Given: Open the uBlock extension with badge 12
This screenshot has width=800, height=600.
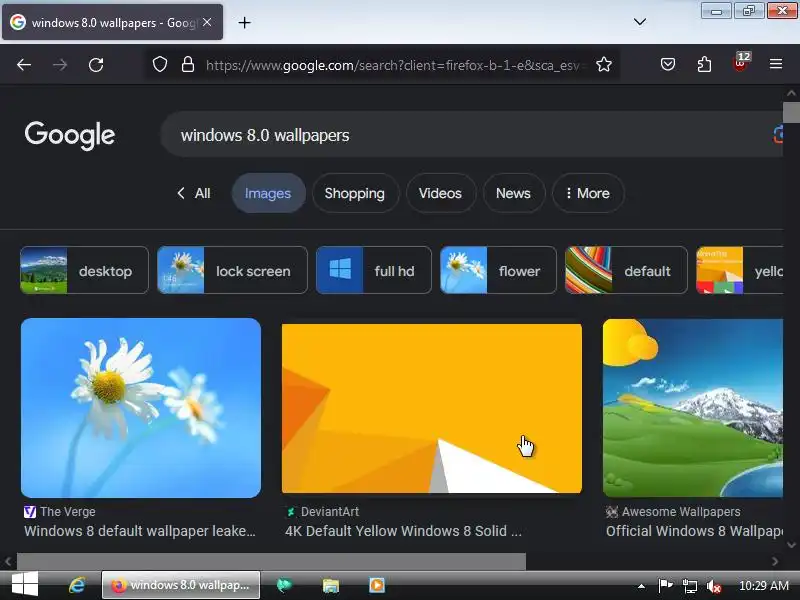Looking at the screenshot, I should (741, 63).
